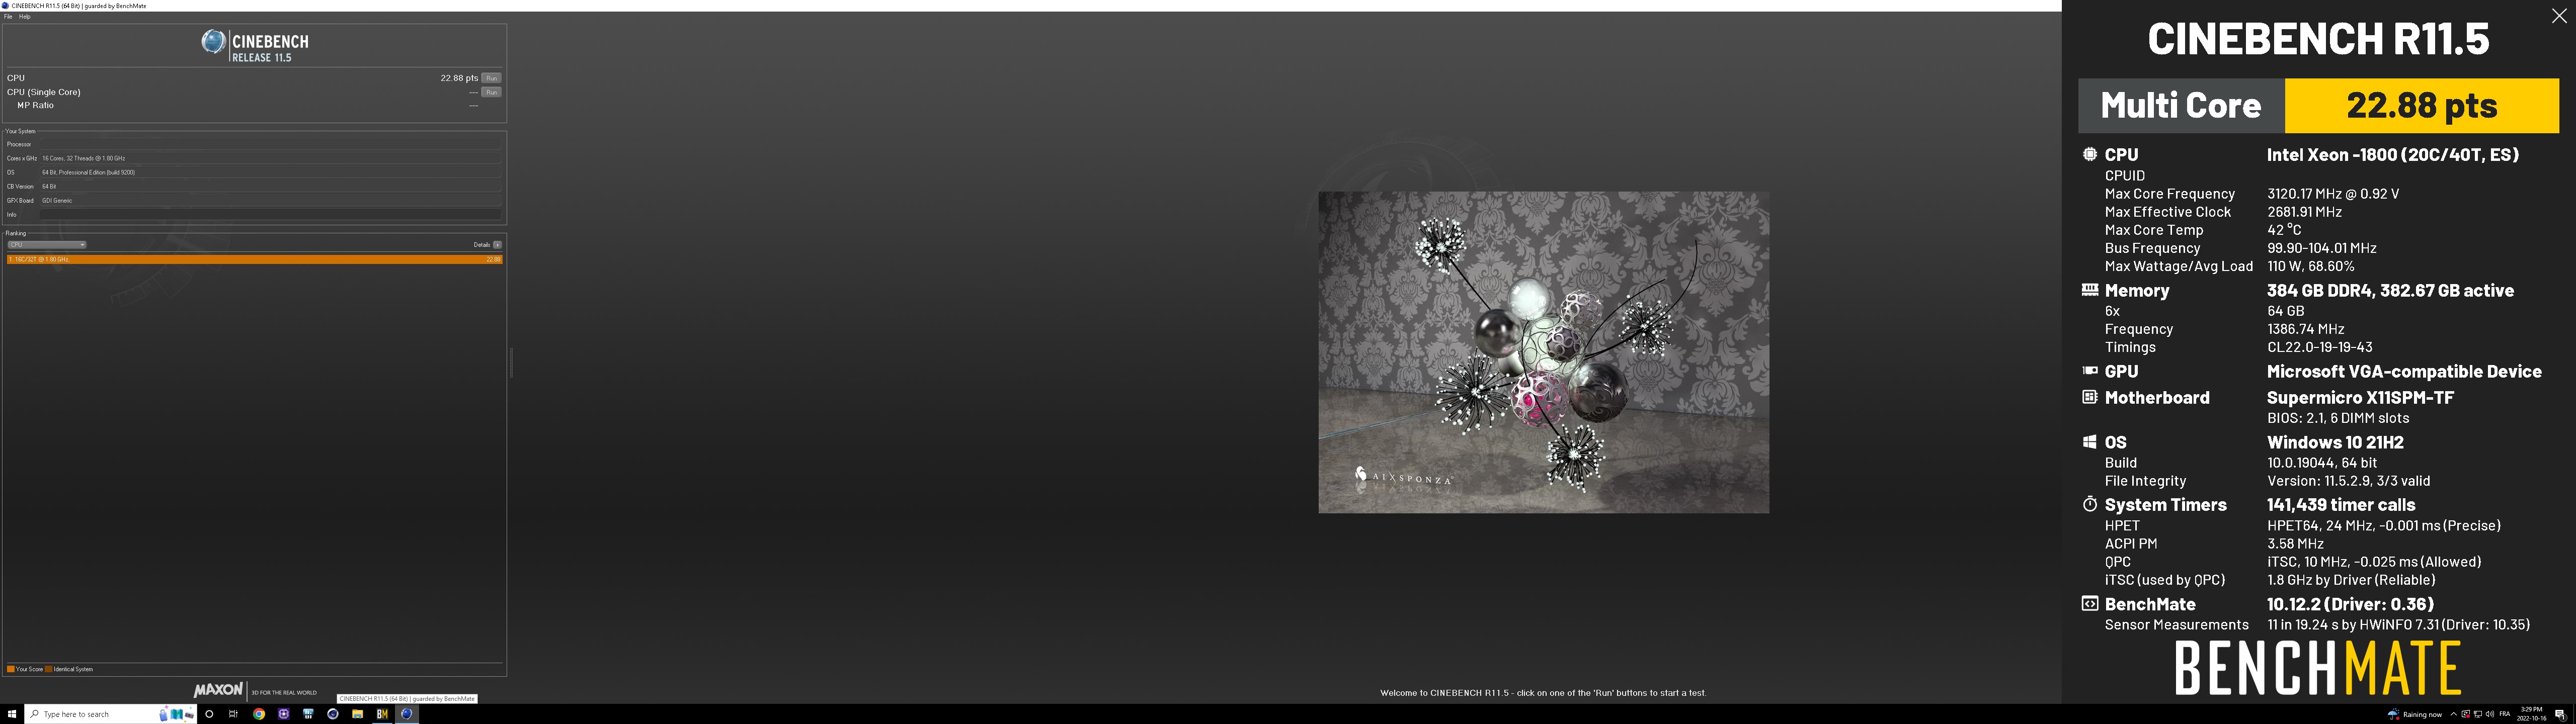Open Cortana circle on taskbar
This screenshot has width=2576, height=724.
point(209,714)
